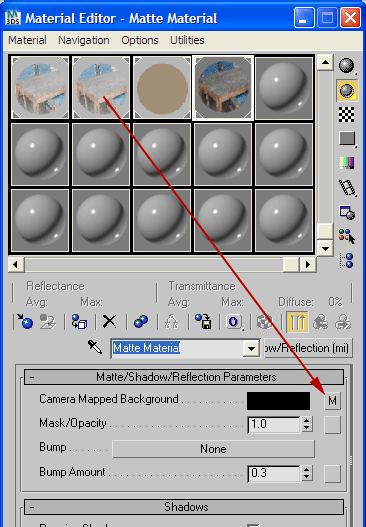The image size is (366, 527).
Task: Open the Utilities menu
Action: tap(187, 40)
